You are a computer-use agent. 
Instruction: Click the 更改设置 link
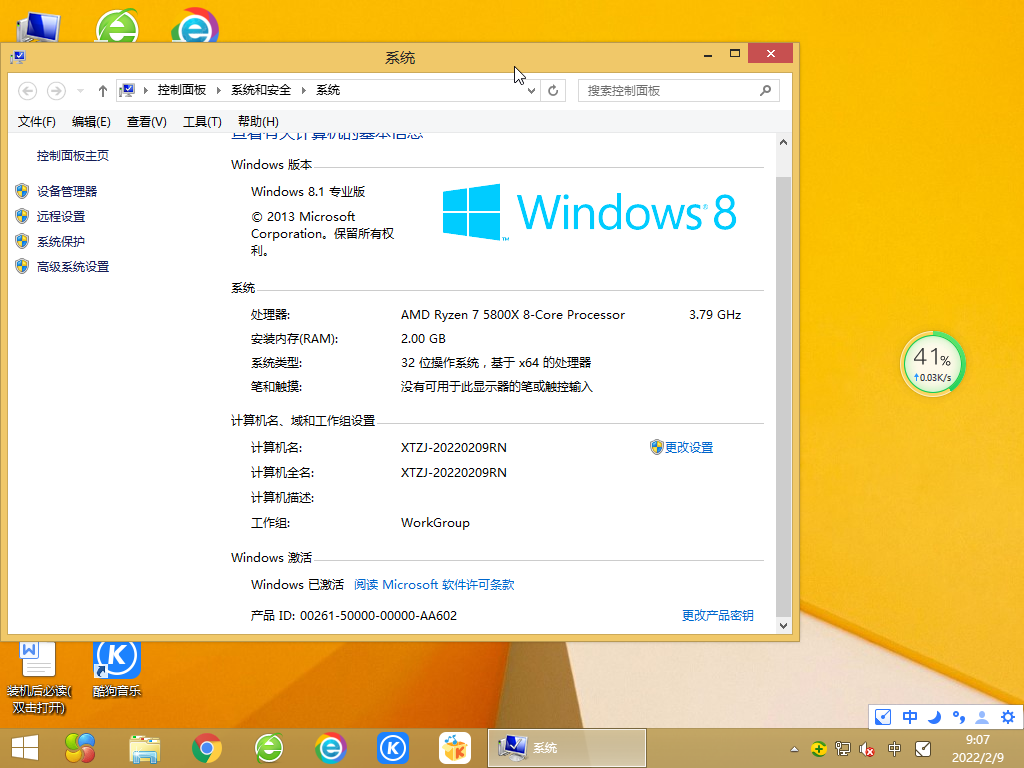689,447
